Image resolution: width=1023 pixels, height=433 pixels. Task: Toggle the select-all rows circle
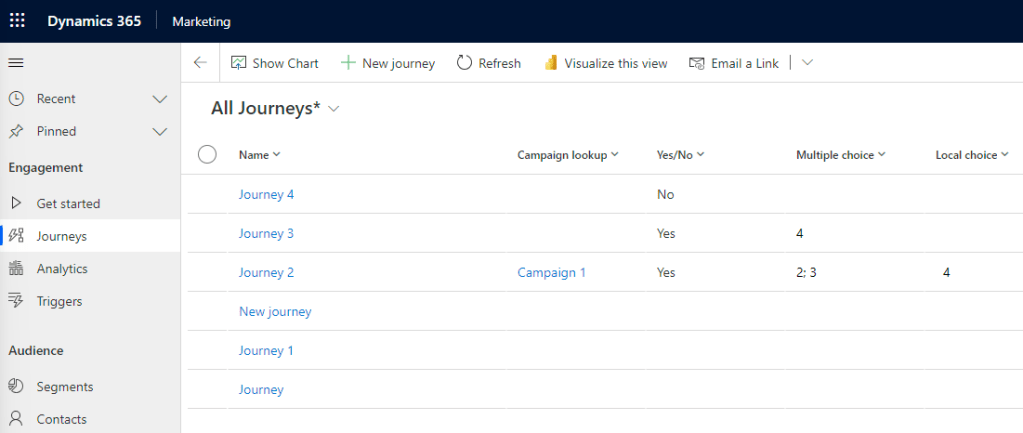(207, 155)
